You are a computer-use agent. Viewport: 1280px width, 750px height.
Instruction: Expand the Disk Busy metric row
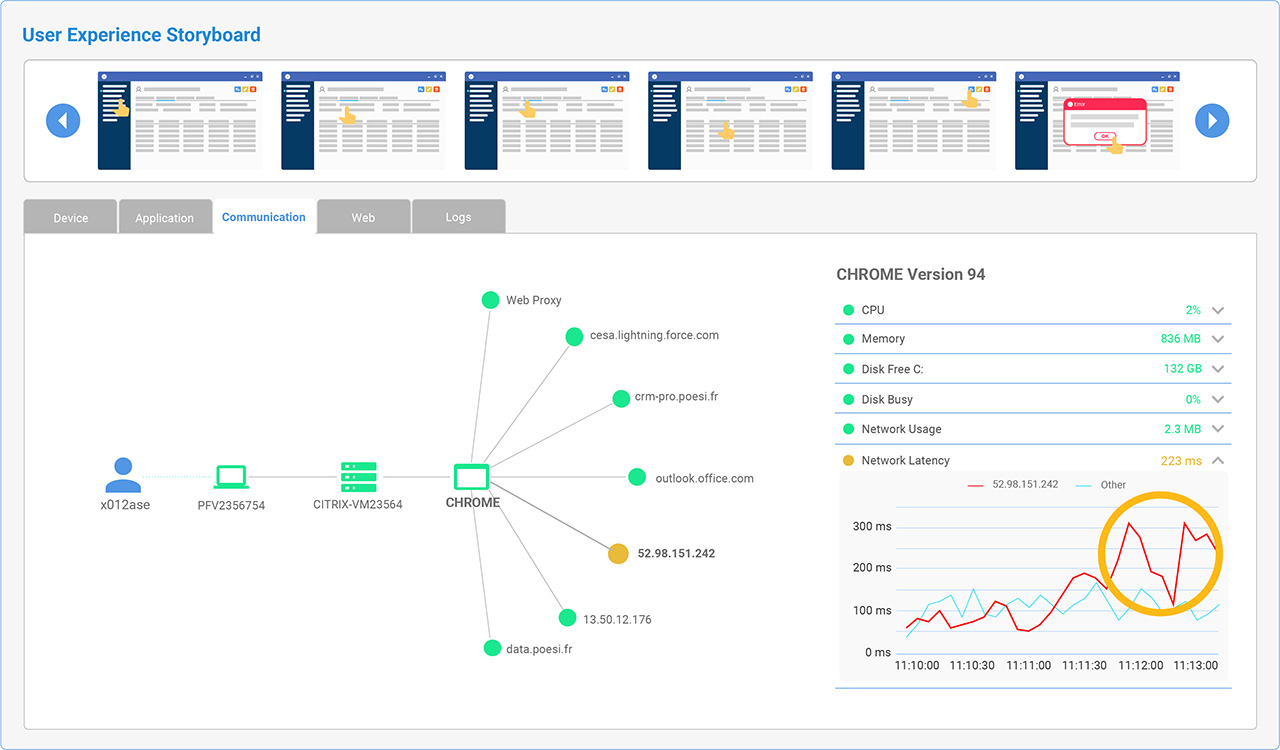click(1217, 400)
